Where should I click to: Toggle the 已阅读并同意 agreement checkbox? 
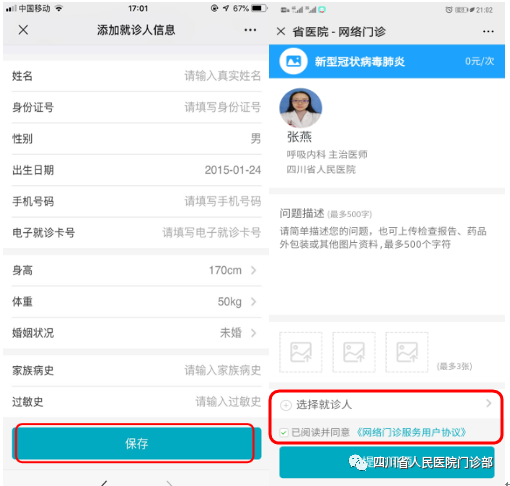pyautogui.click(x=284, y=433)
